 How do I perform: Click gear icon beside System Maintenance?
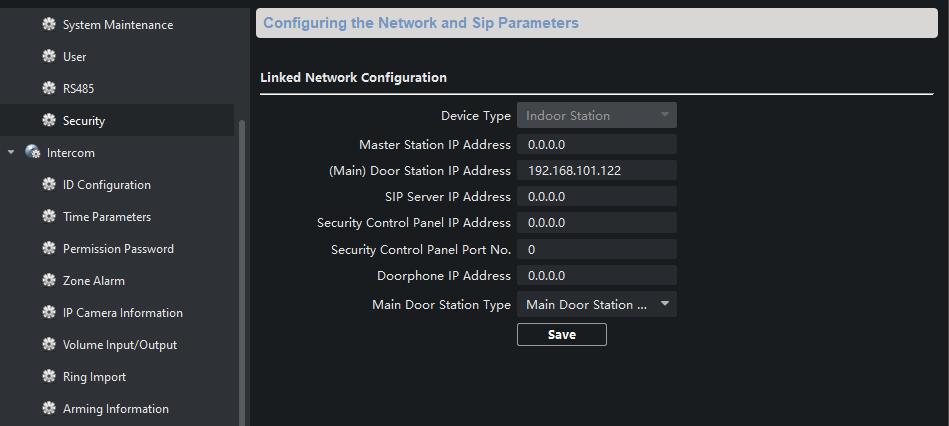(x=48, y=24)
